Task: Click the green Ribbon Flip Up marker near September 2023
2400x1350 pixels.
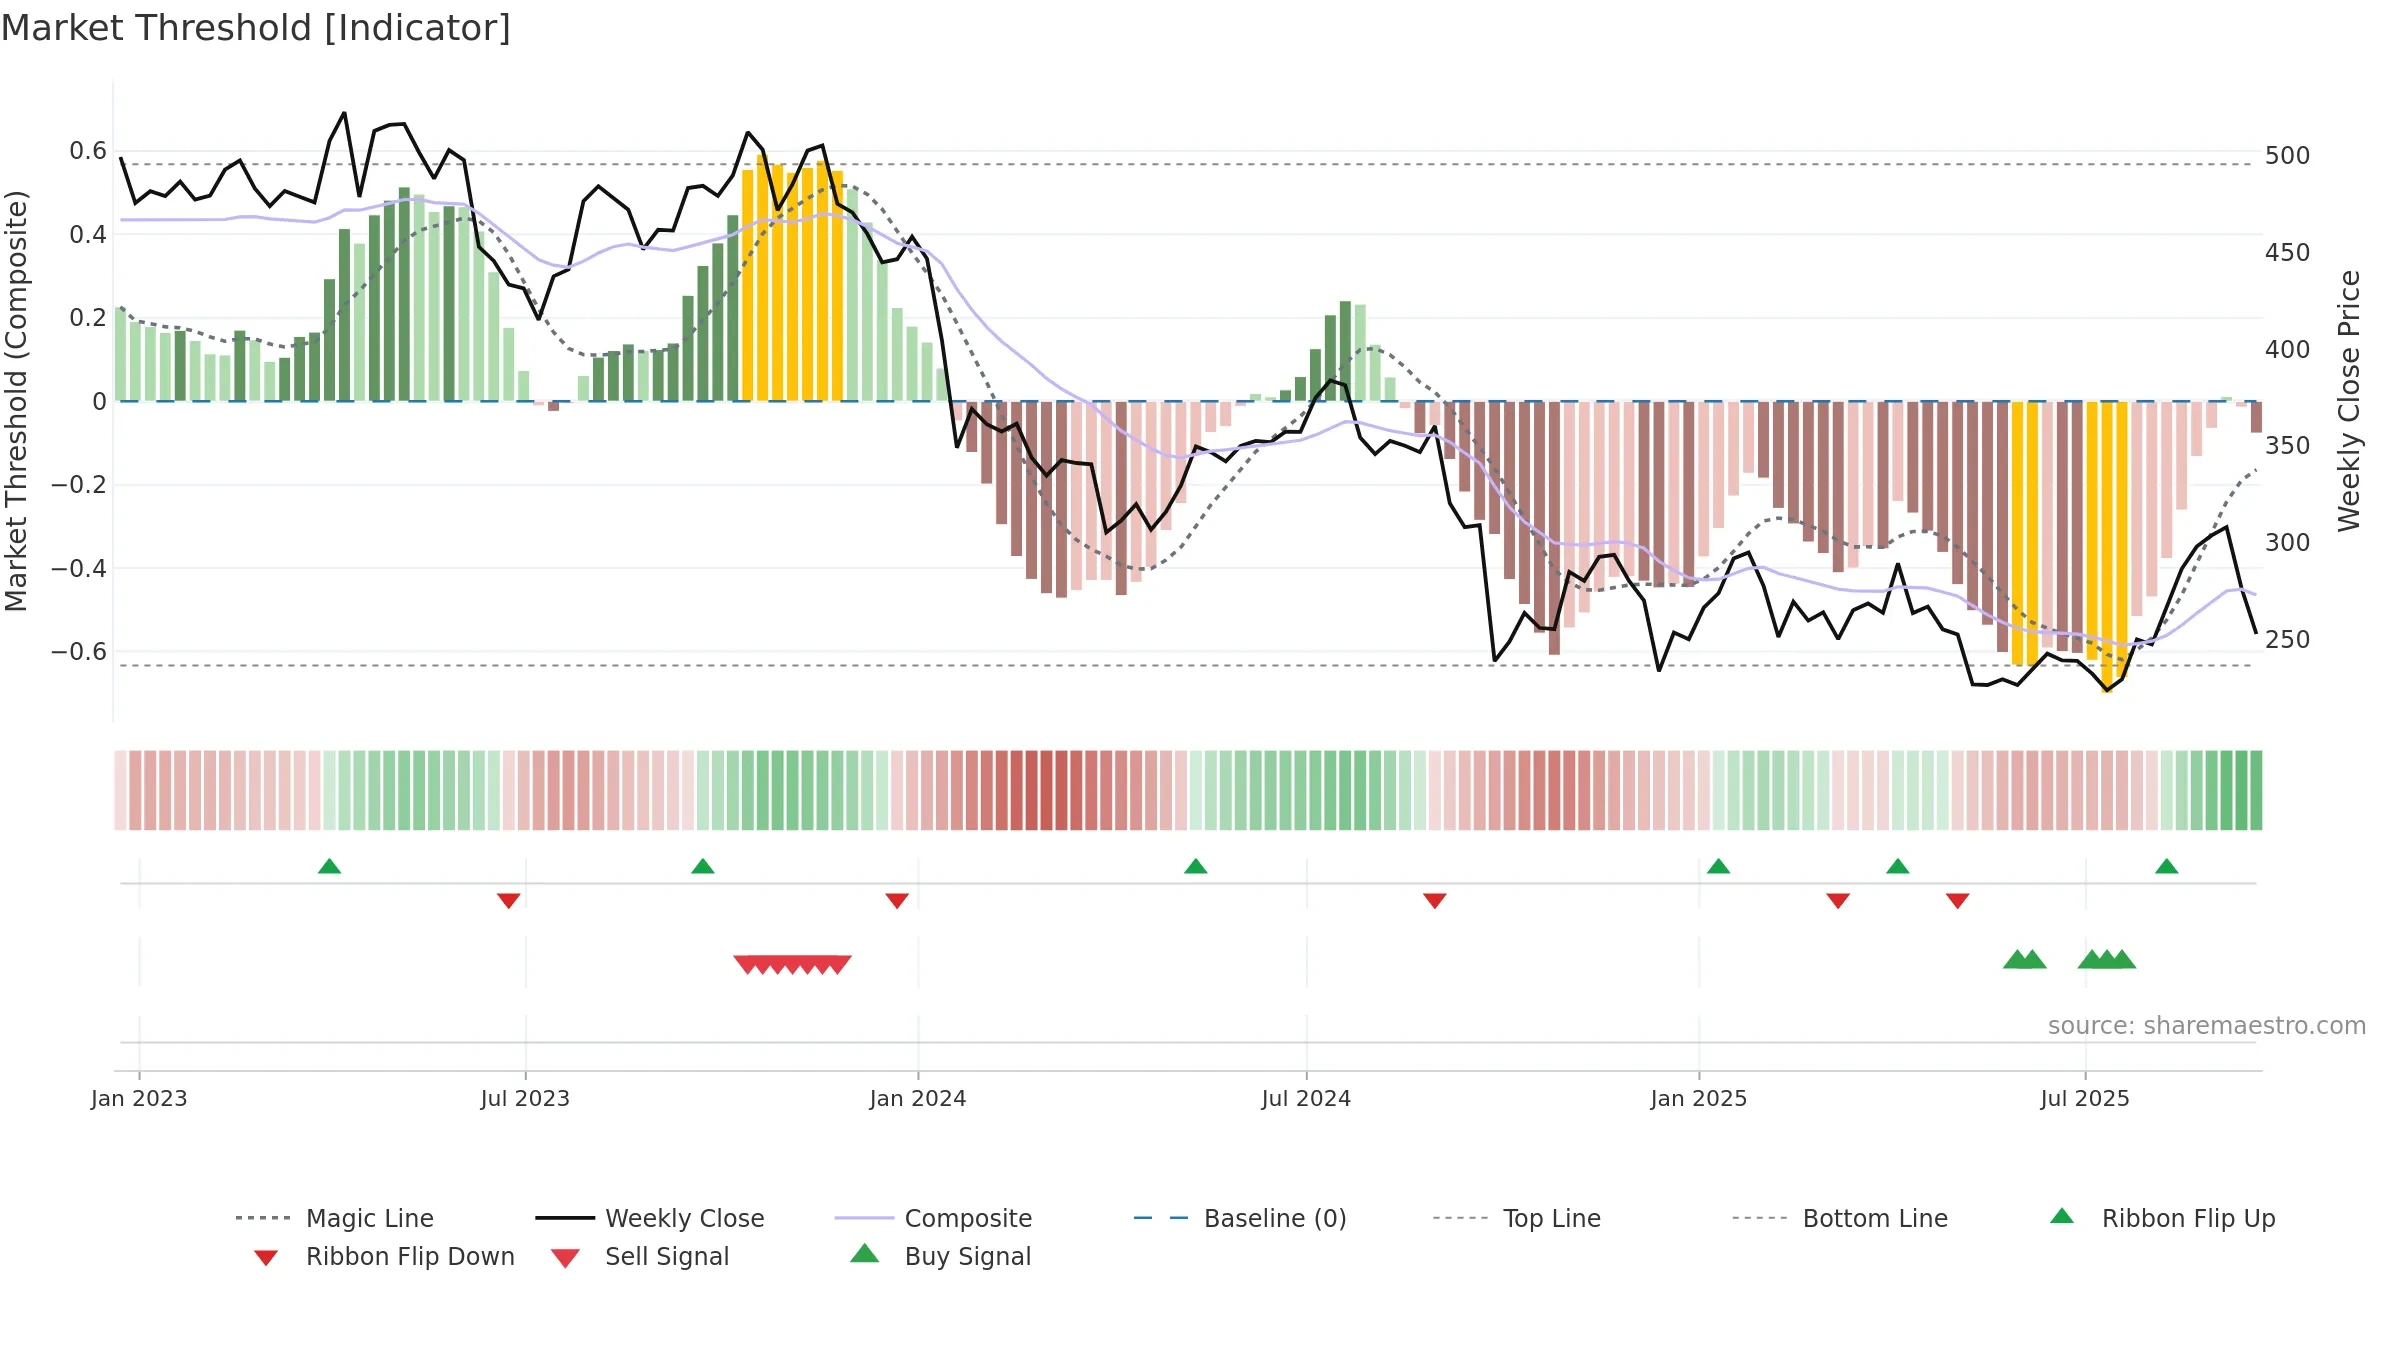Action: 703,866
